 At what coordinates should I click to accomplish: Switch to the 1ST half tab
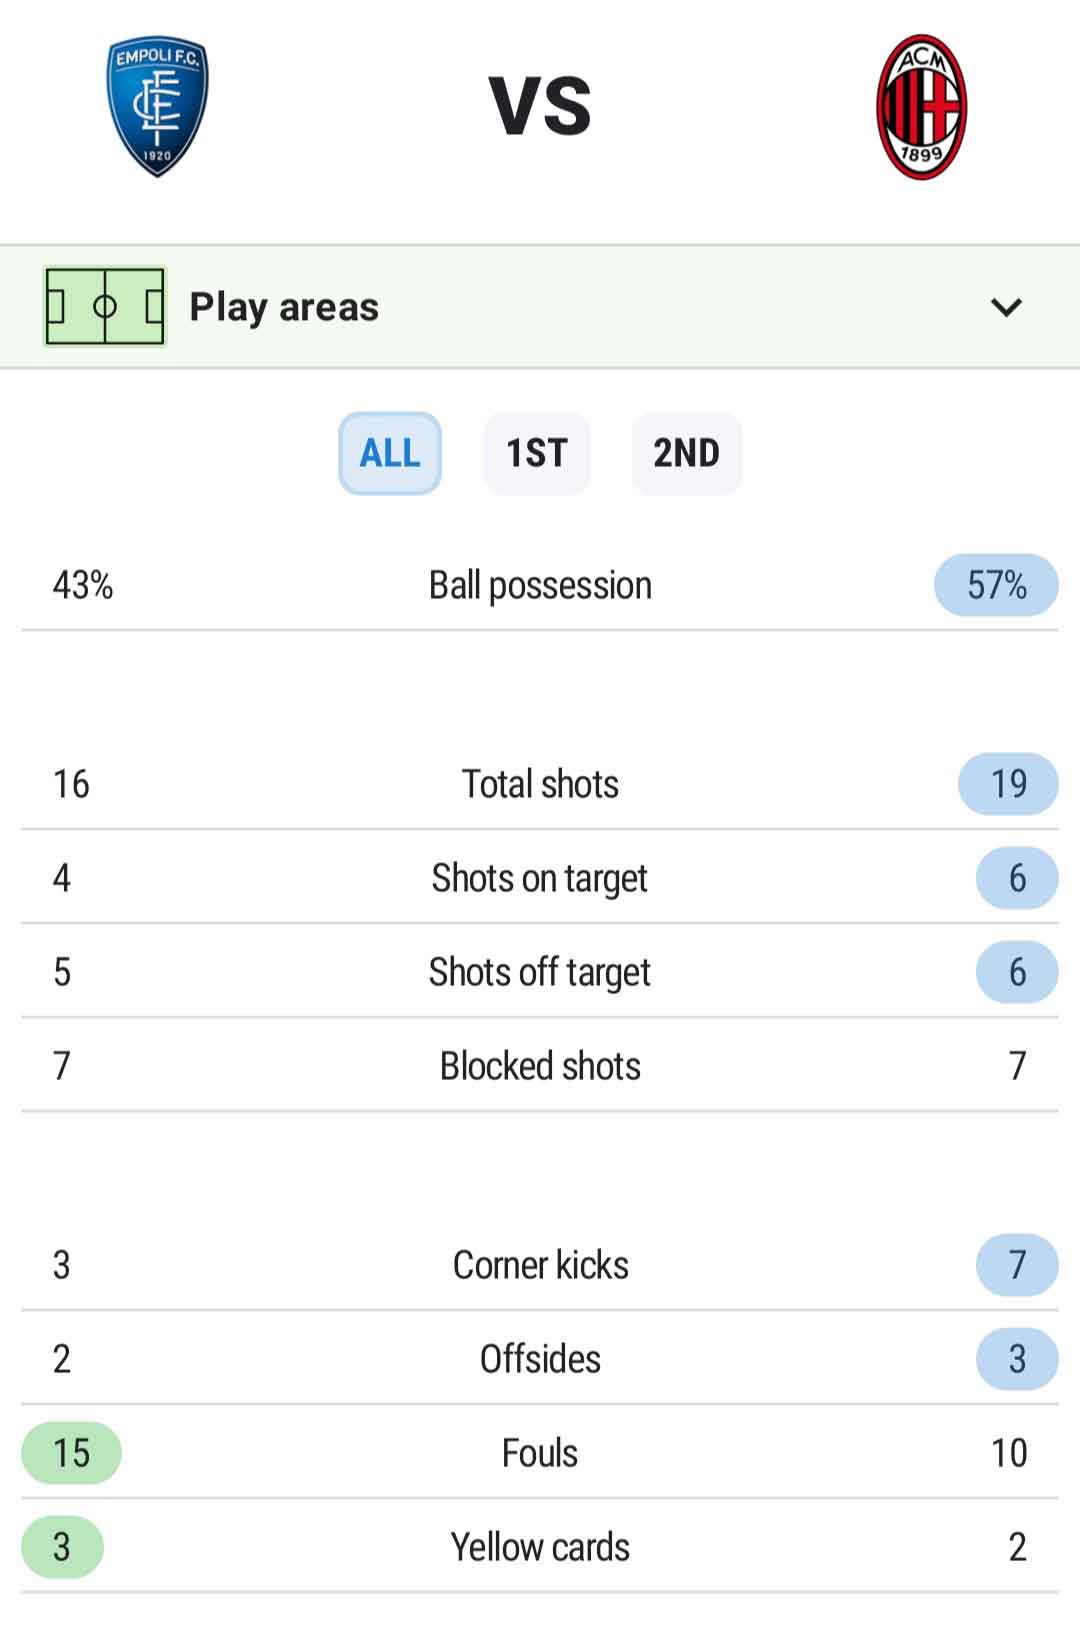point(537,453)
